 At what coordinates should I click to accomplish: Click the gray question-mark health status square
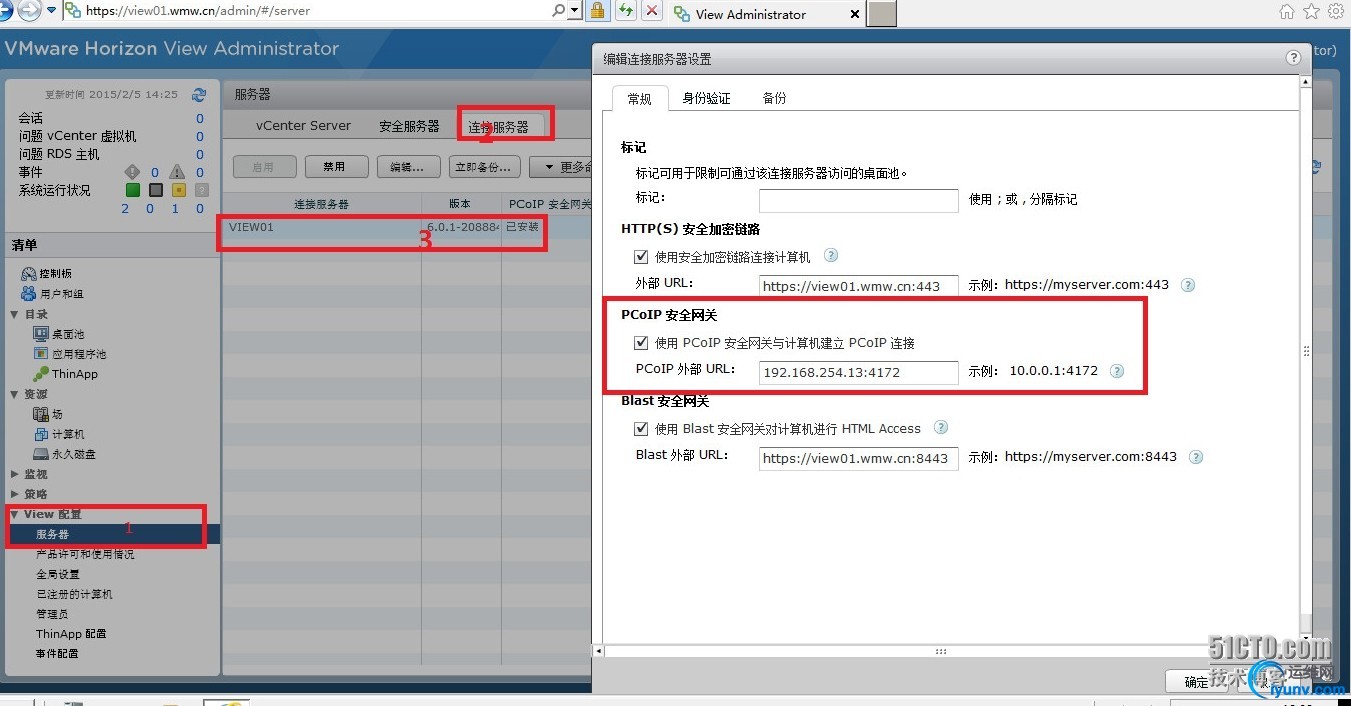tap(202, 190)
